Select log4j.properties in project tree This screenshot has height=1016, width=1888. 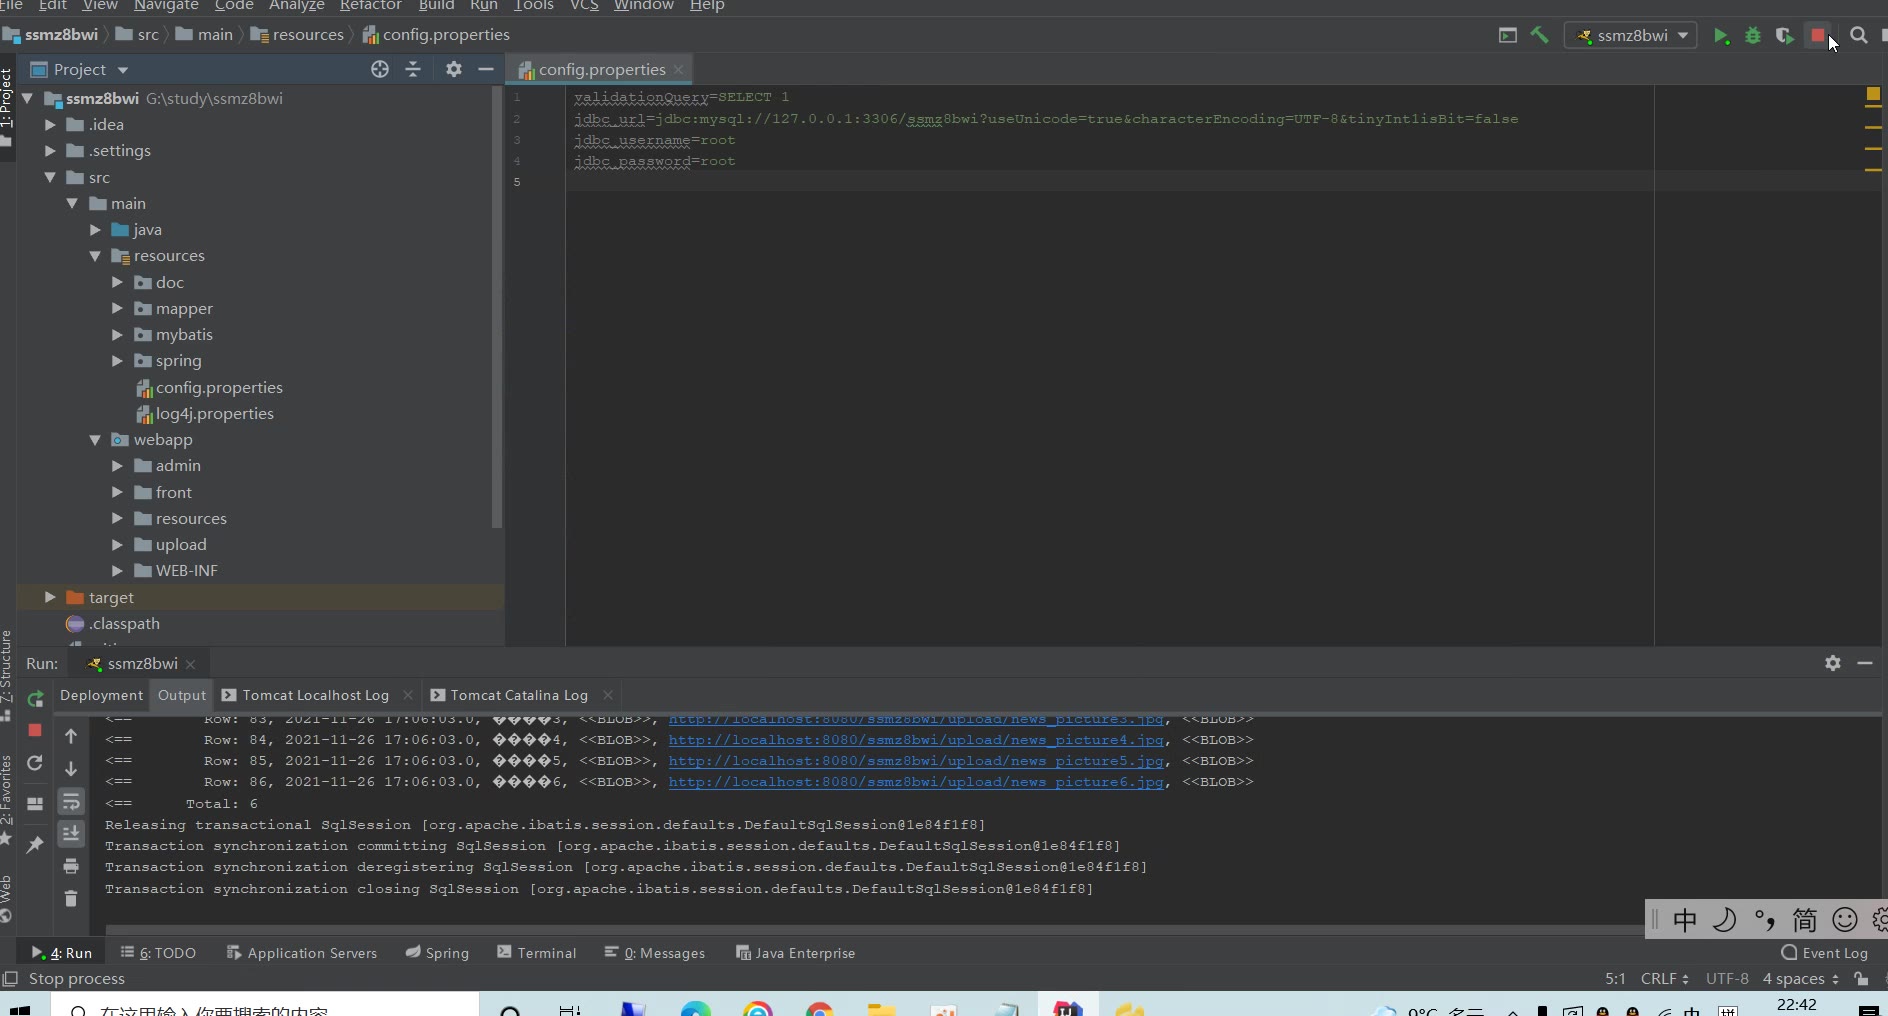[x=214, y=414]
